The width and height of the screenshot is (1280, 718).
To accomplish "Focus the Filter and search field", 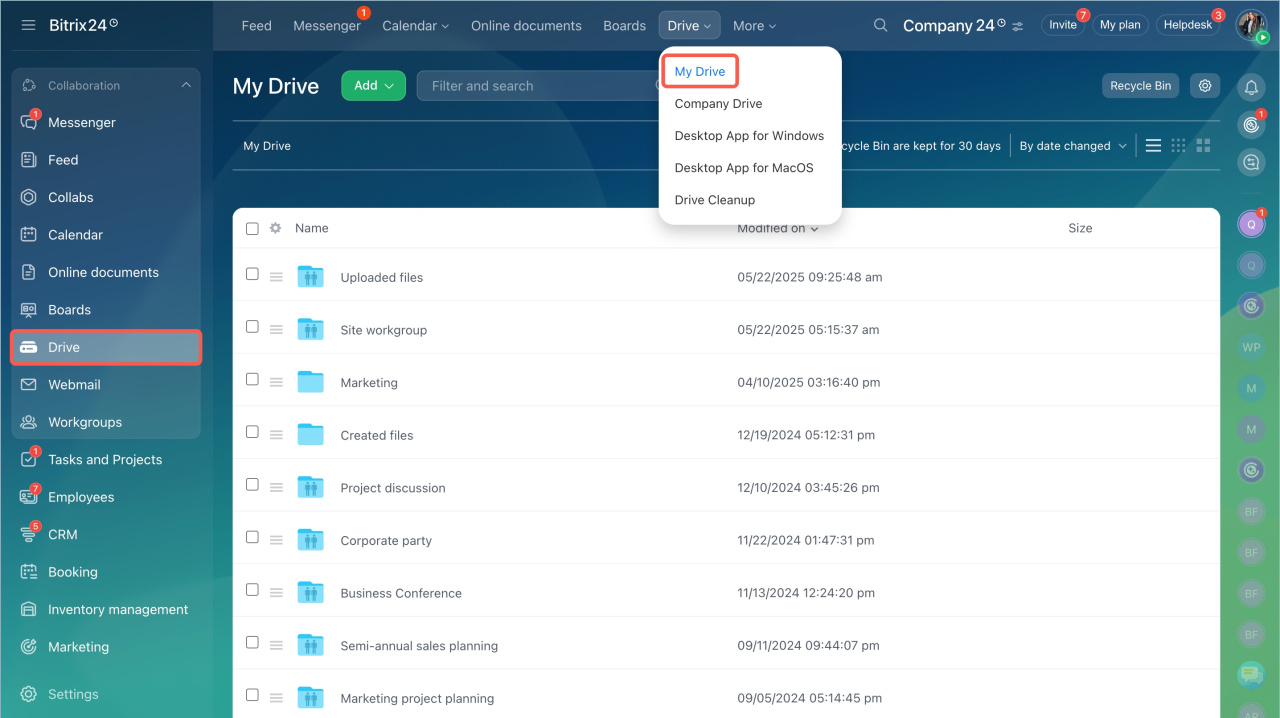I will click(535, 86).
